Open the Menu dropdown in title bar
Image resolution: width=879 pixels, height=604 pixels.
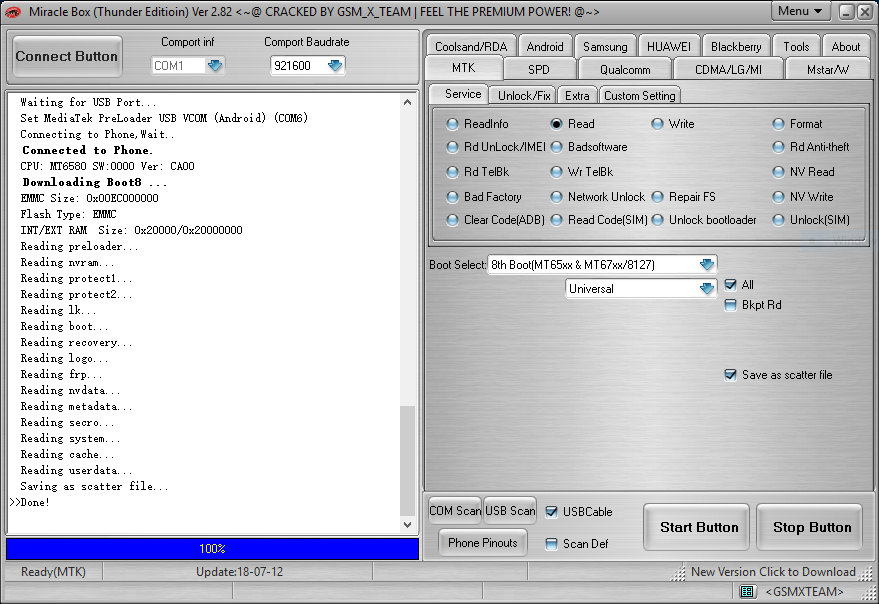click(x=800, y=11)
